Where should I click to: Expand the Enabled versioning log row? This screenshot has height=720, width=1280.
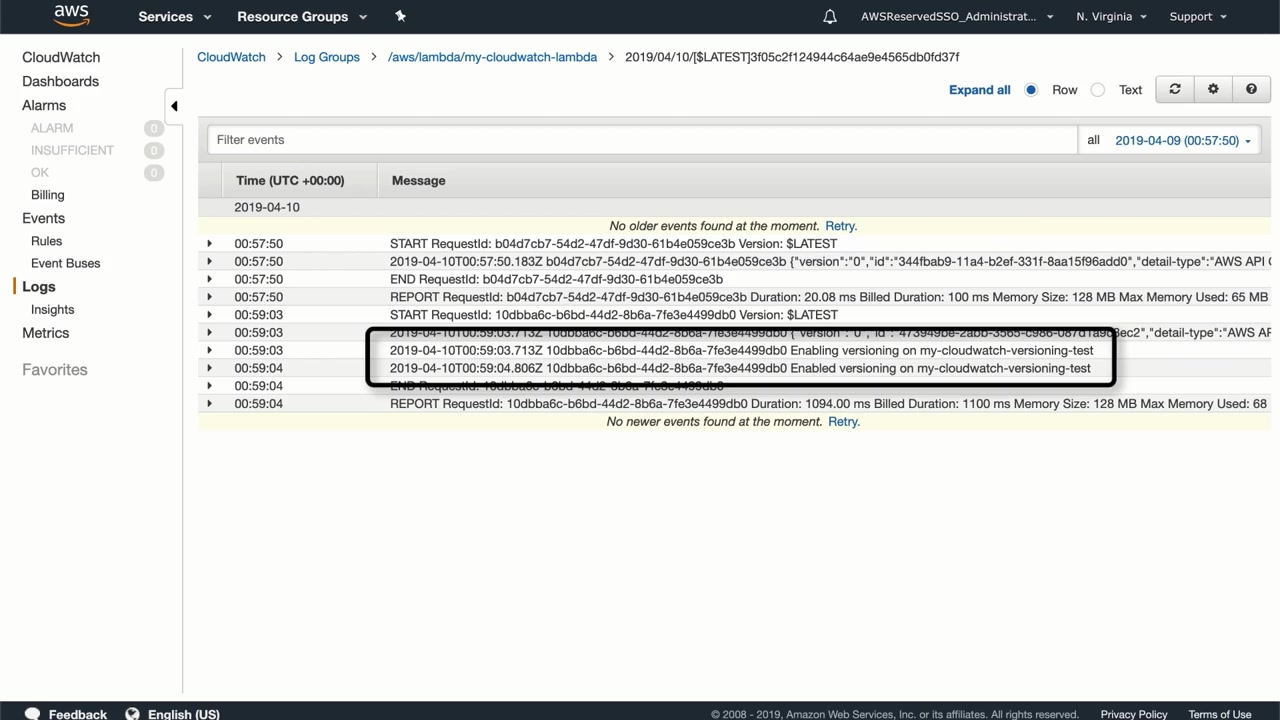pyautogui.click(x=209, y=368)
